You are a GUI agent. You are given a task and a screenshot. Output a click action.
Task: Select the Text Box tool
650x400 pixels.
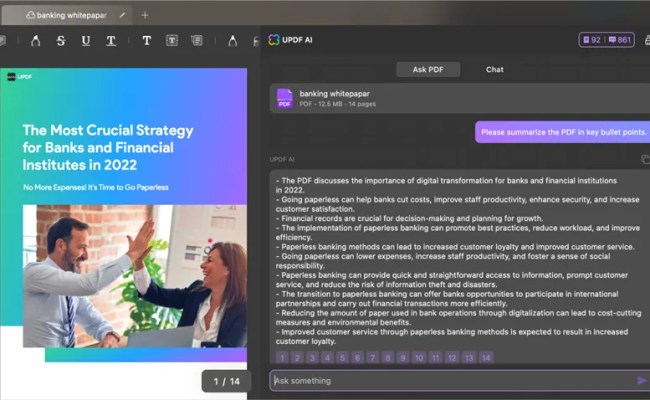tap(172, 40)
